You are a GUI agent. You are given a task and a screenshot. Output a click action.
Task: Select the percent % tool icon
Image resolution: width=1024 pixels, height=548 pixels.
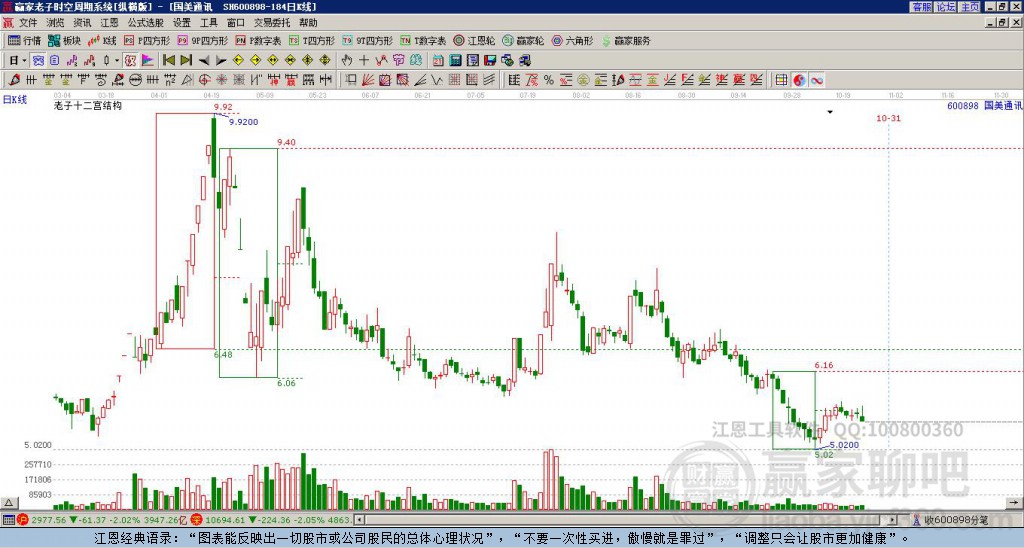point(549,80)
